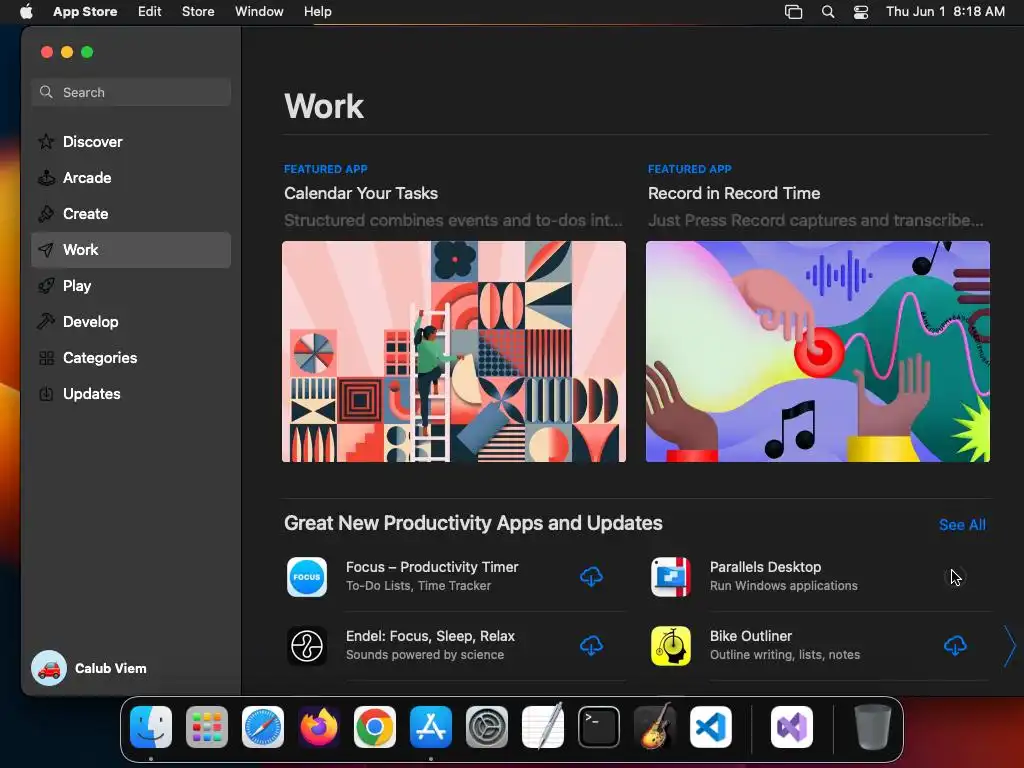The width and height of the screenshot is (1024, 768).
Task: Open Finder from the Dock
Action: (x=151, y=727)
